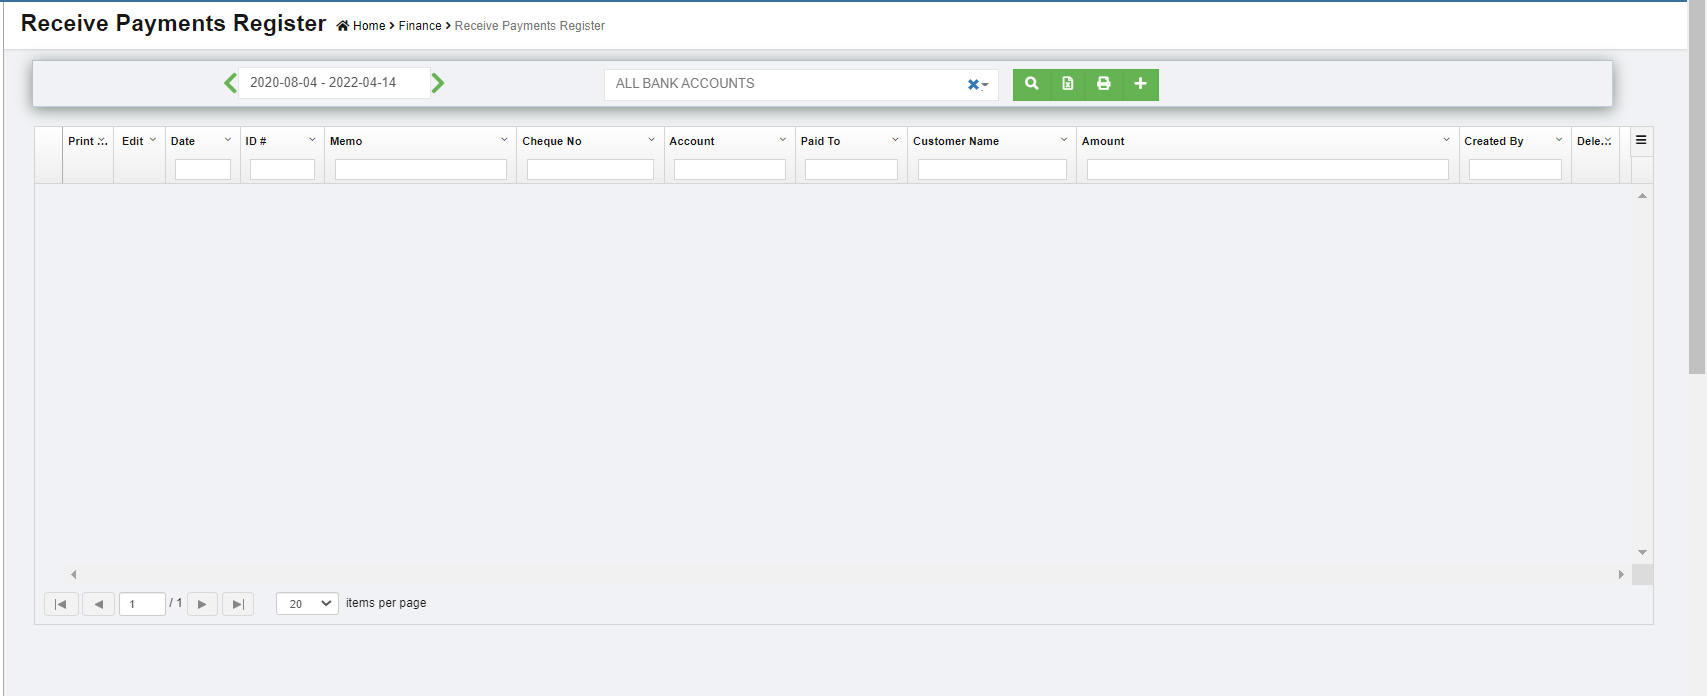Viewport: 1707px width, 696px height.
Task: Go to the first page button
Action: (61, 604)
